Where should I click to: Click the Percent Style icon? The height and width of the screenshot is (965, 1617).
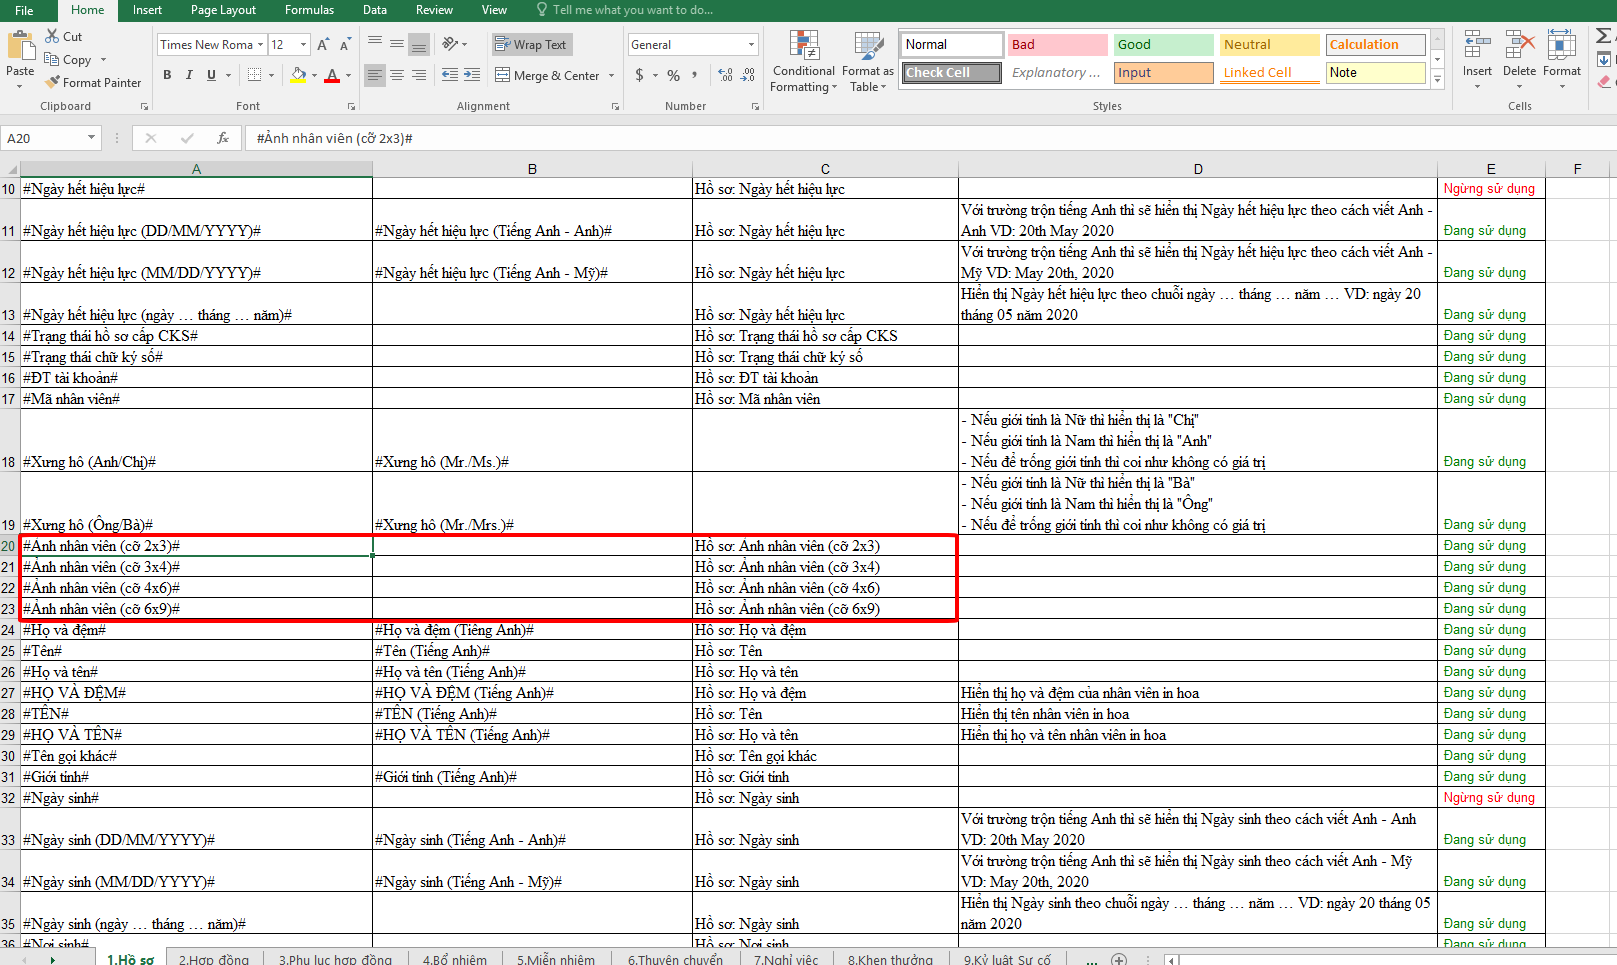point(673,75)
